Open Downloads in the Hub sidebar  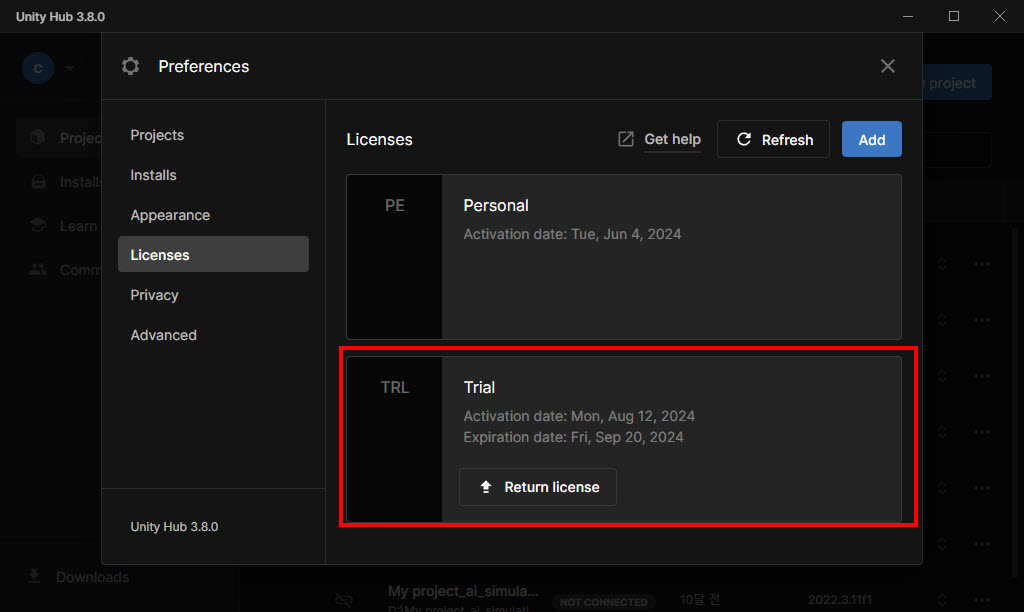[92, 577]
